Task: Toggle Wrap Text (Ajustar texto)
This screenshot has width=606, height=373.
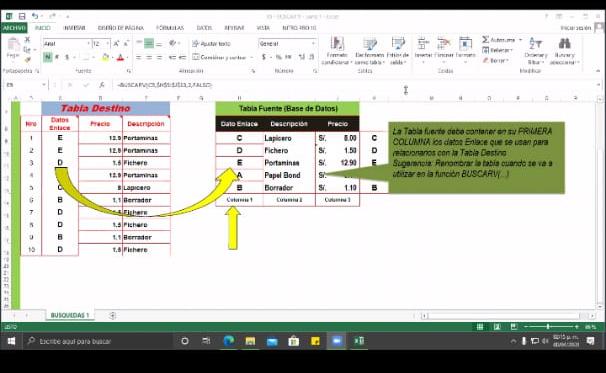Action: point(211,44)
